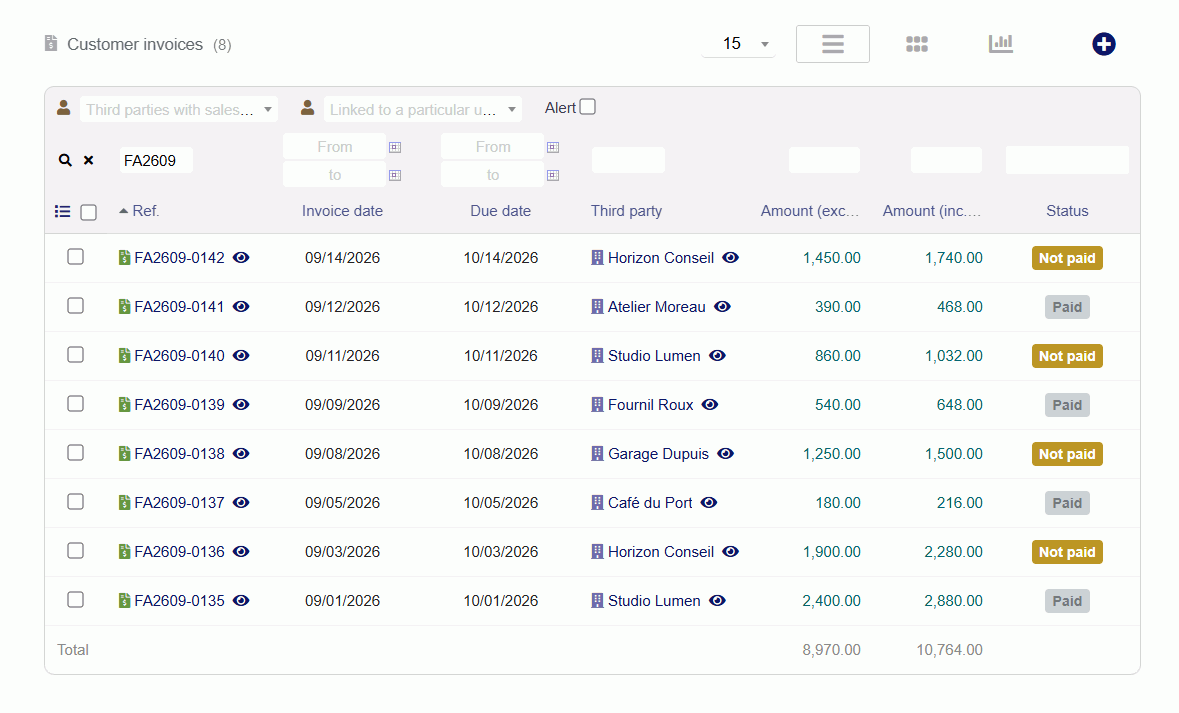
Task: Open calendar for Due date From
Action: tap(553, 147)
